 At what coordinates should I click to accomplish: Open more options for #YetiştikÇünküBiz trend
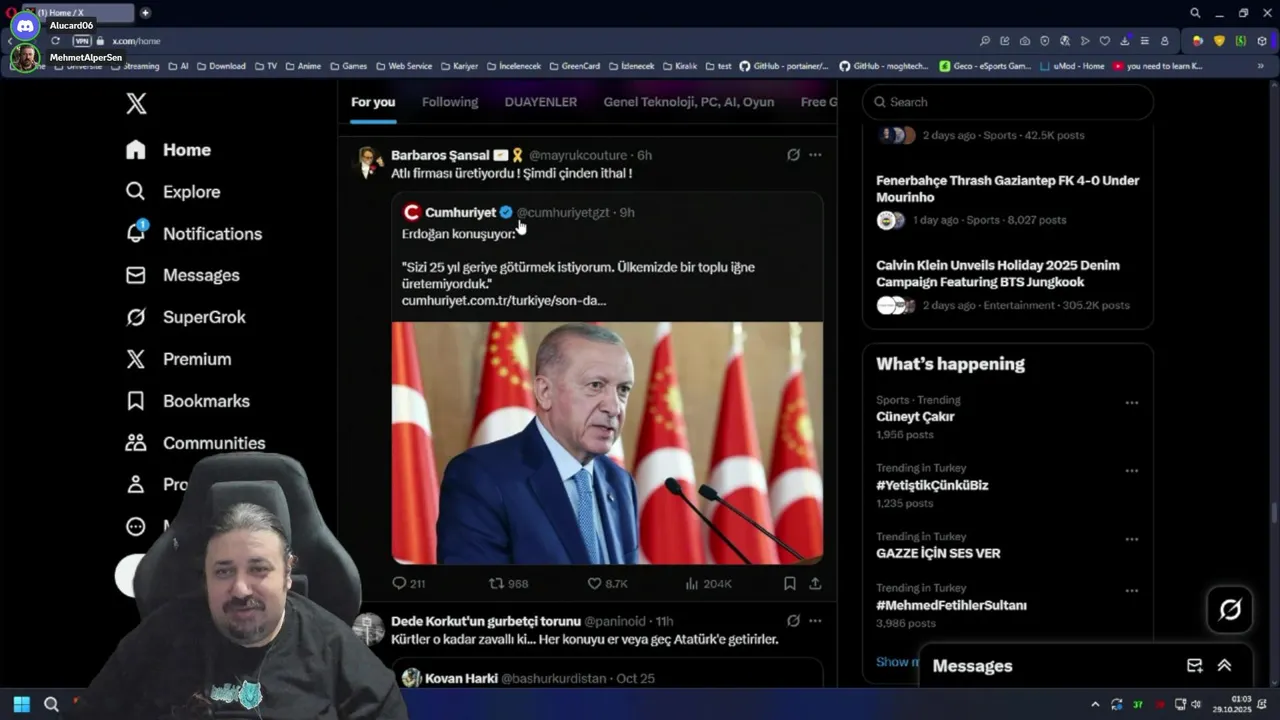[1132, 471]
